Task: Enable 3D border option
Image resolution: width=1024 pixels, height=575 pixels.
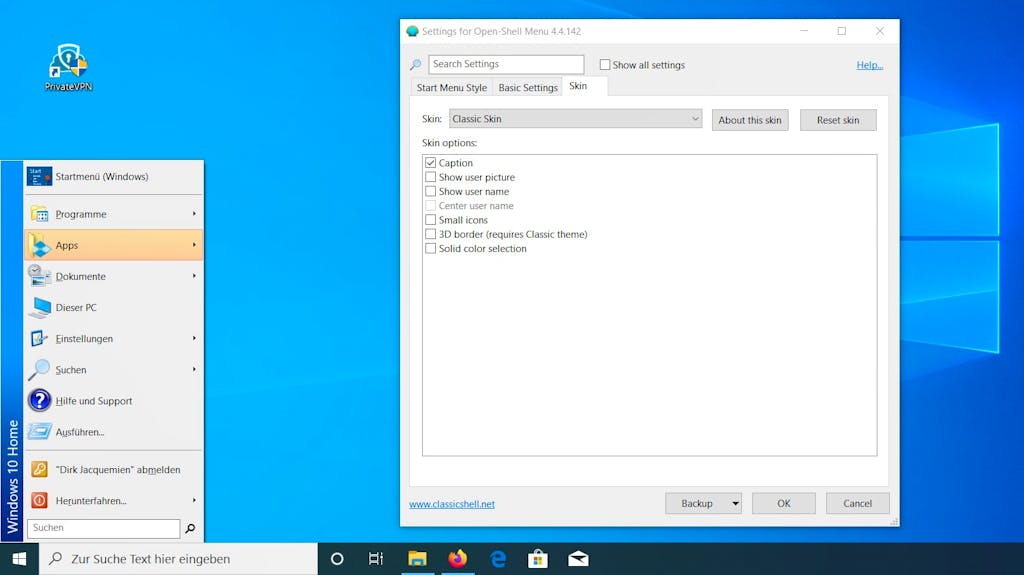Action: (x=430, y=234)
